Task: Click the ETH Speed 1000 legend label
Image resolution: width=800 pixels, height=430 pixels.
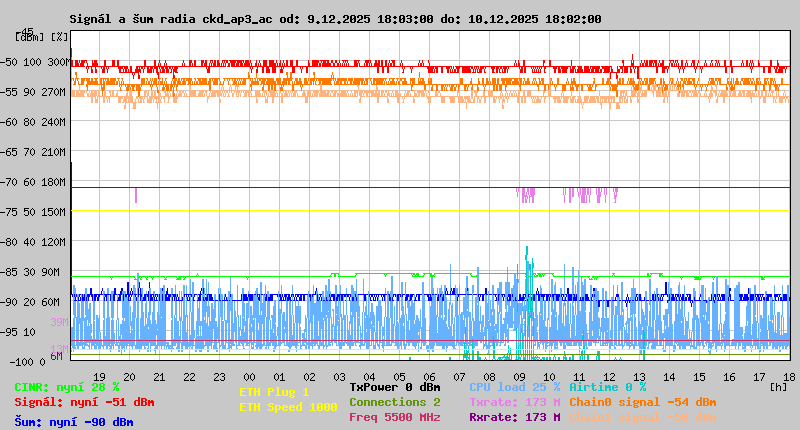Action: pyautogui.click(x=288, y=407)
